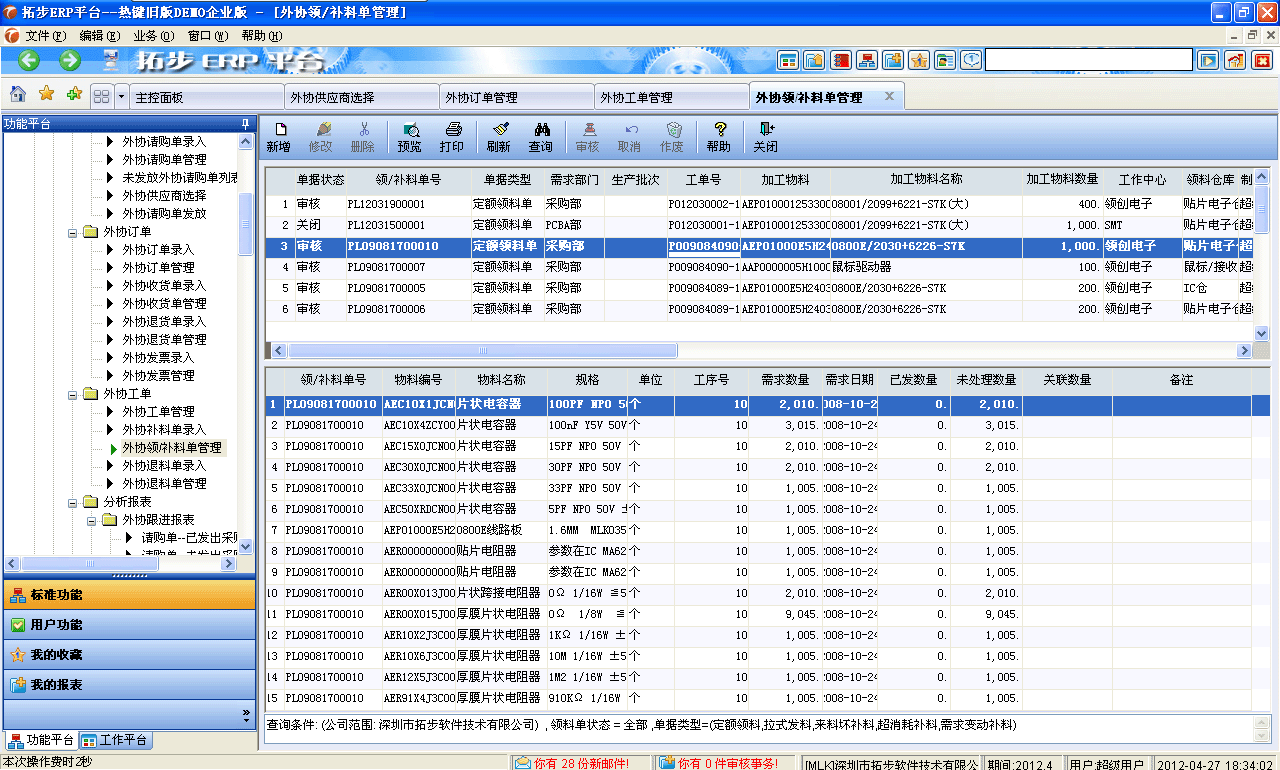Click the 删除 (Delete) toolbar icon

[365, 135]
